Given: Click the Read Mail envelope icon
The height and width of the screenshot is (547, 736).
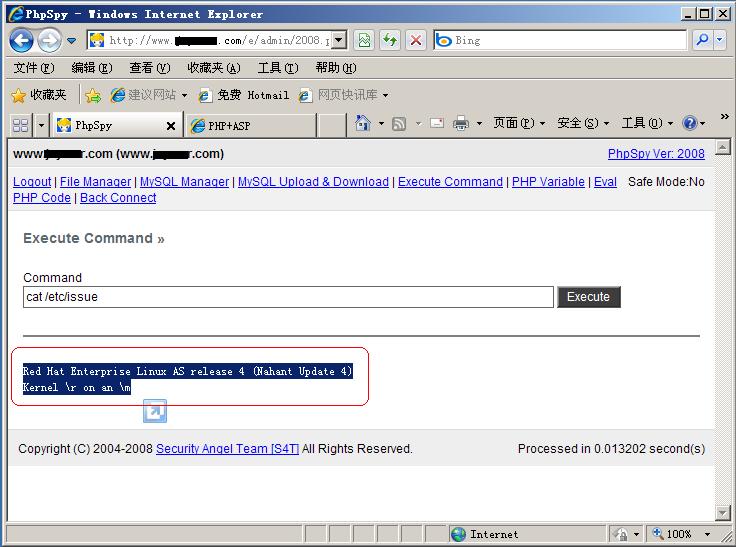Looking at the screenshot, I should pos(437,123).
